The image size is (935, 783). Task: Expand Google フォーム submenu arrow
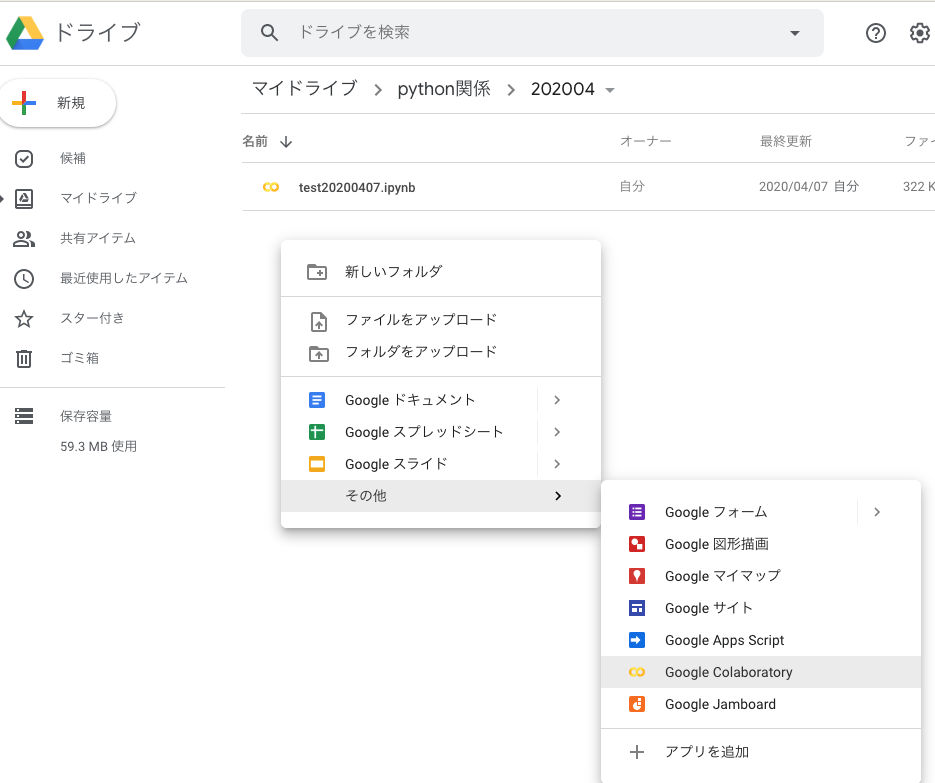click(877, 512)
